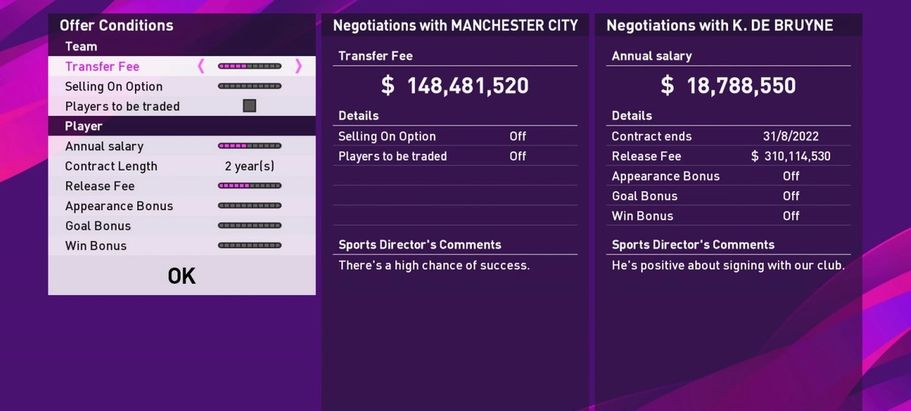
Task: Select the Contract Length row label
Action: coord(111,166)
